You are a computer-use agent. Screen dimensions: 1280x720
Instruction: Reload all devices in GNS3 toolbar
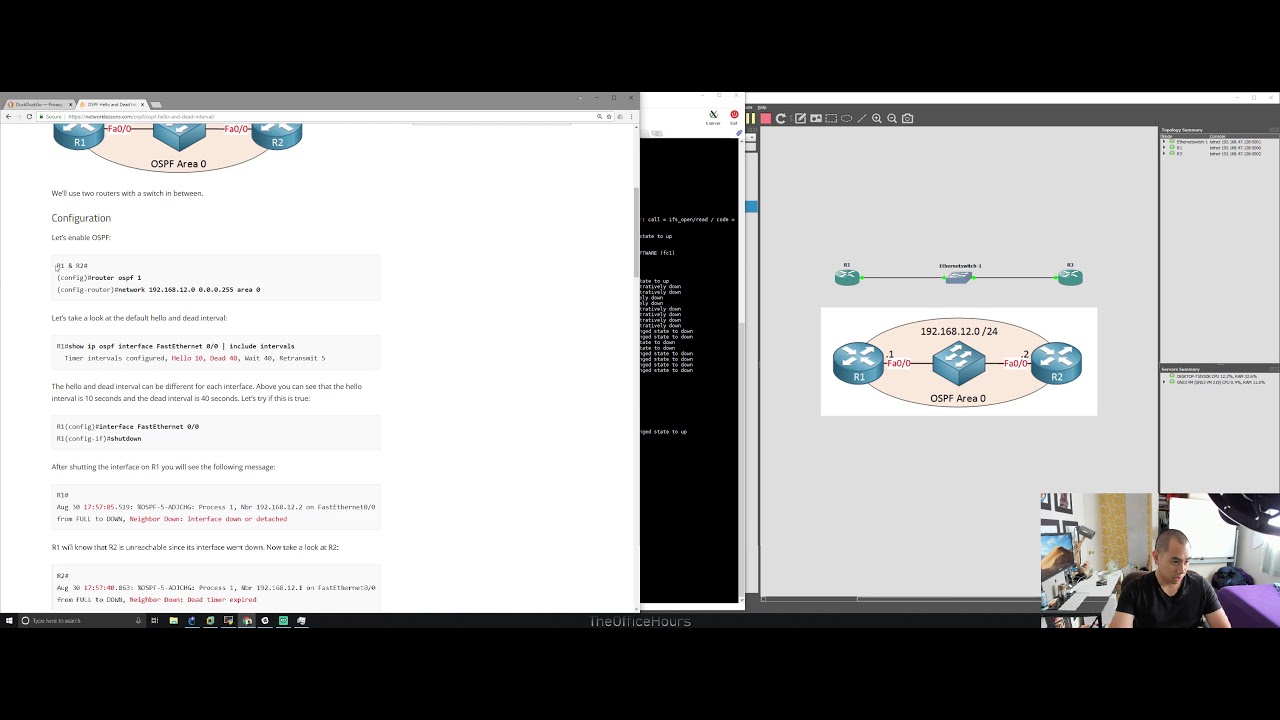[x=781, y=118]
